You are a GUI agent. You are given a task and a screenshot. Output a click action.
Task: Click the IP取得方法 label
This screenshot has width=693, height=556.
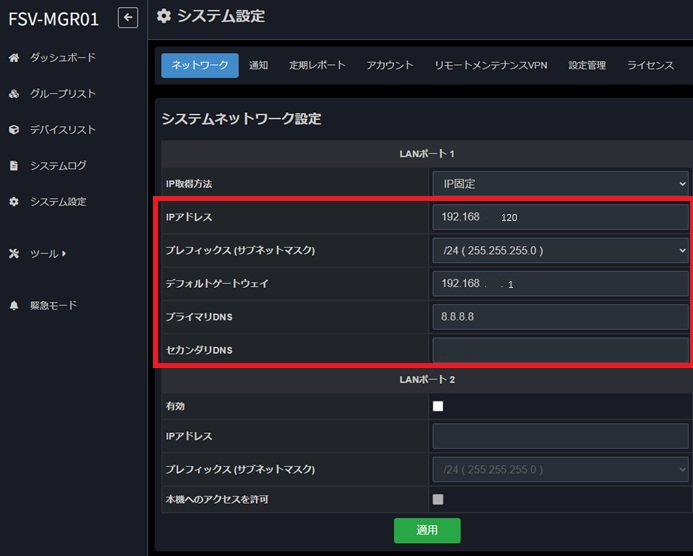(189, 184)
